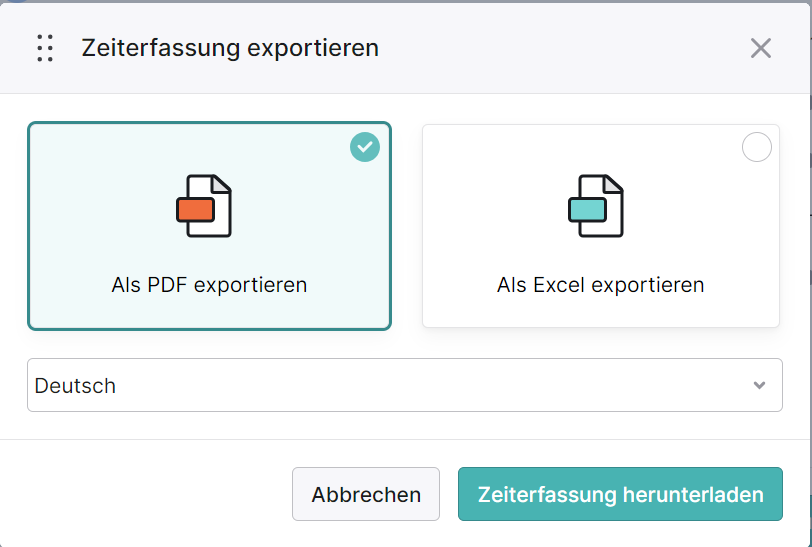Click the teal badge on Excel icon
Viewport: 812px width, 547px height.
click(x=587, y=210)
